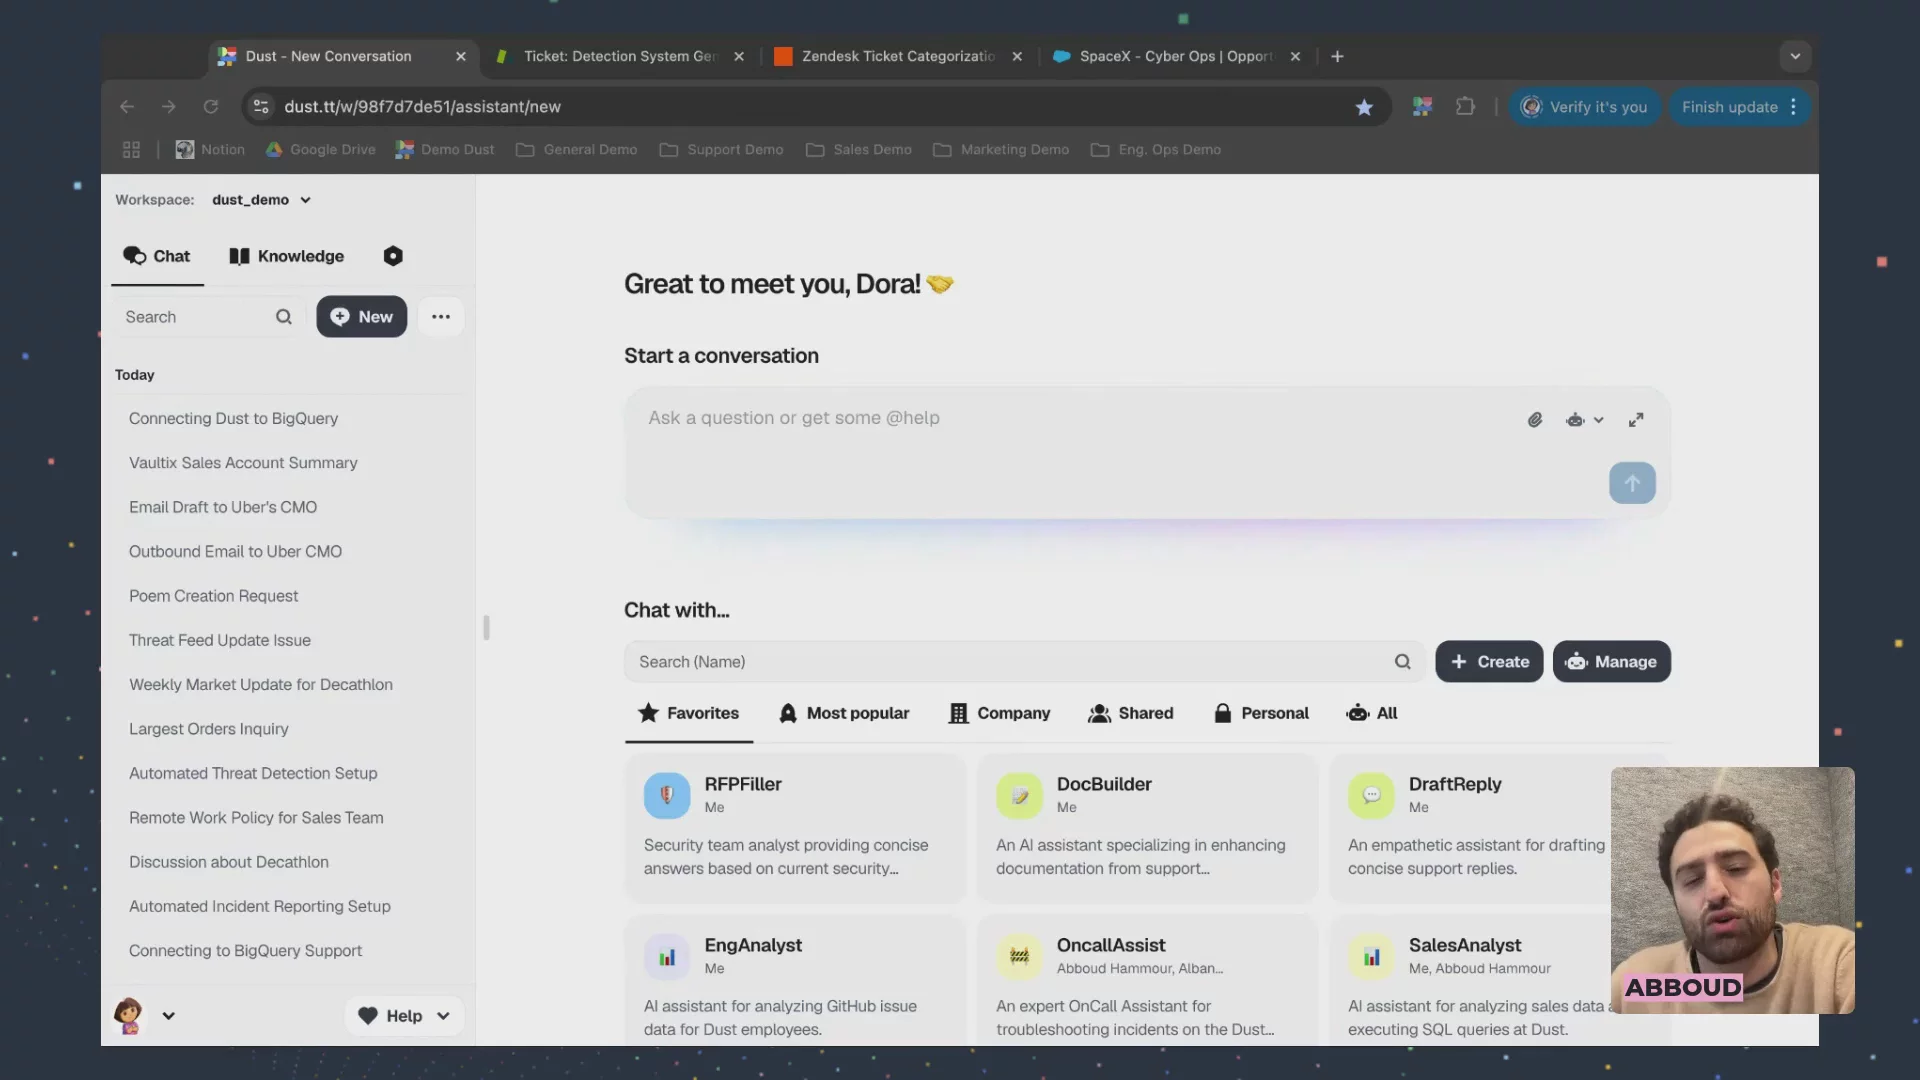Click the RFPFiller assistant avatar icon

point(667,796)
